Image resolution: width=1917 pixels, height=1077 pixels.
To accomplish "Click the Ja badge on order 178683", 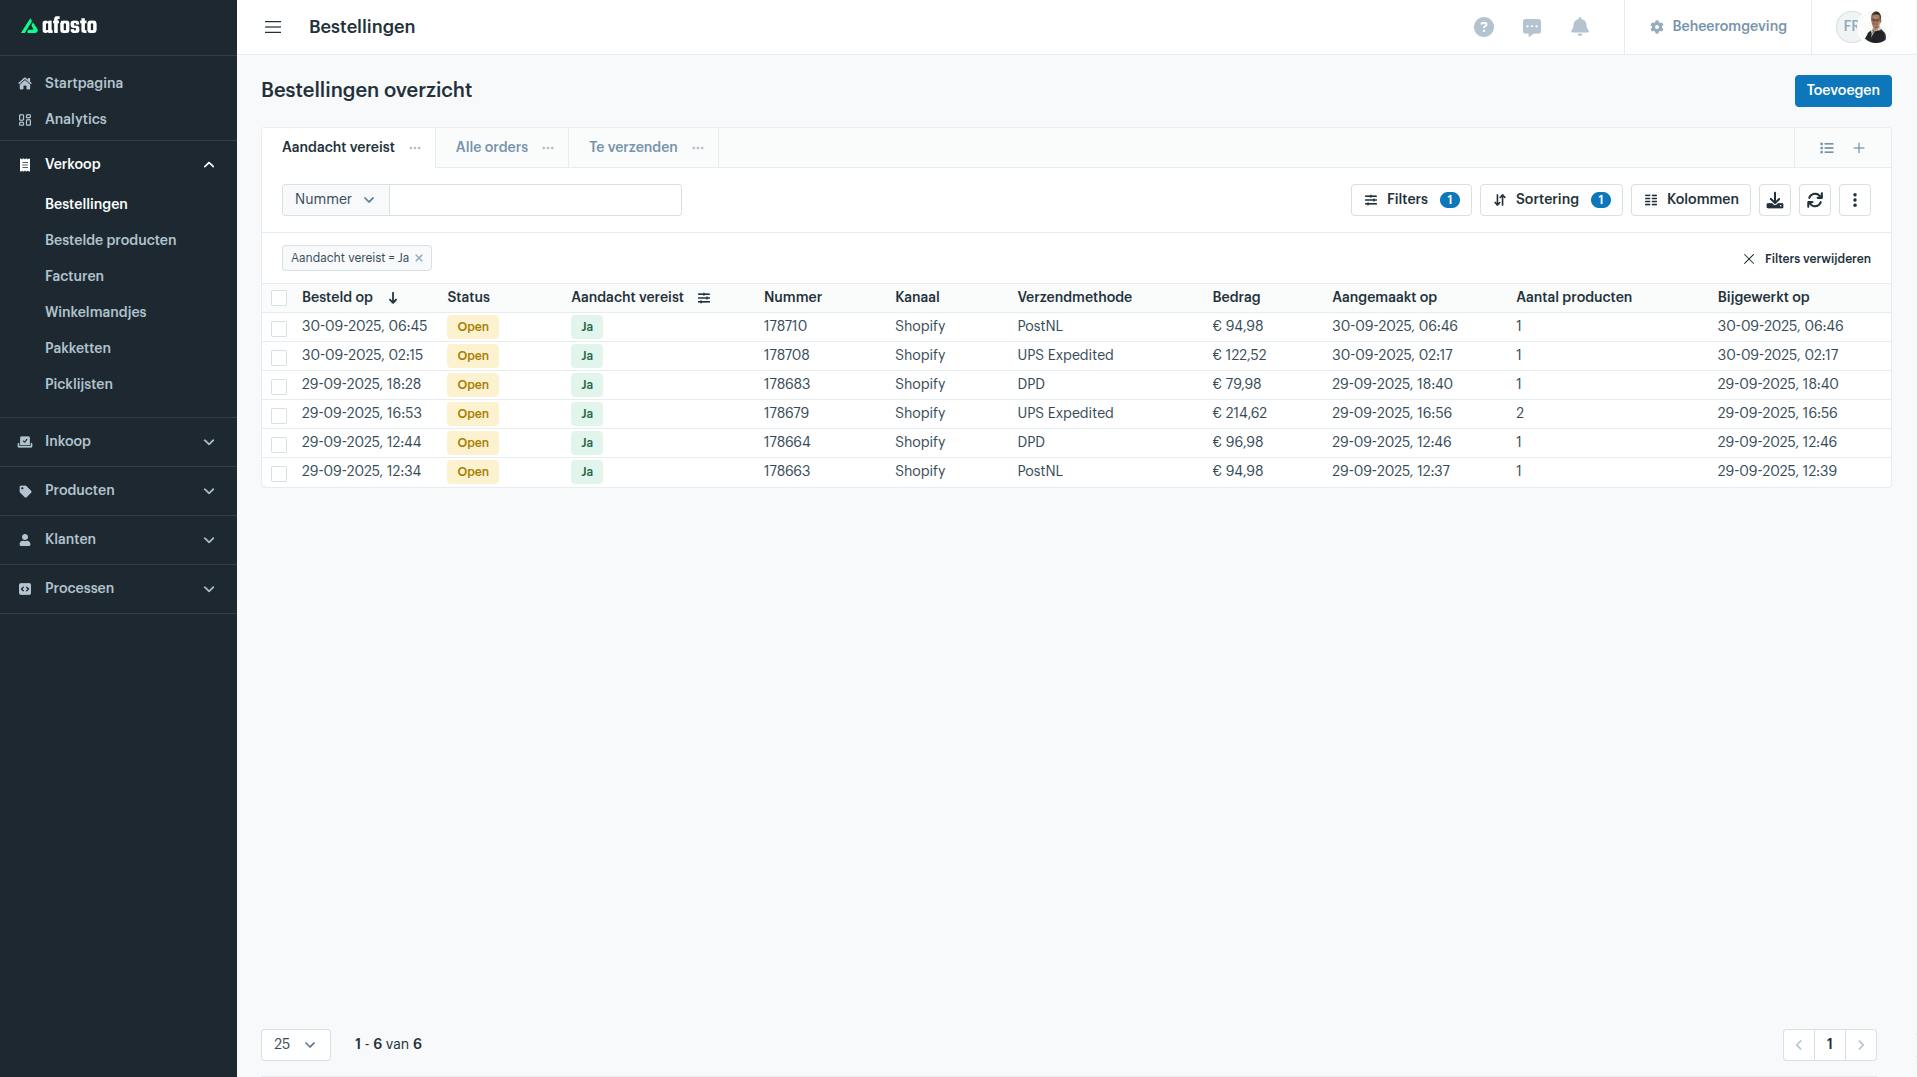I will [x=587, y=385].
